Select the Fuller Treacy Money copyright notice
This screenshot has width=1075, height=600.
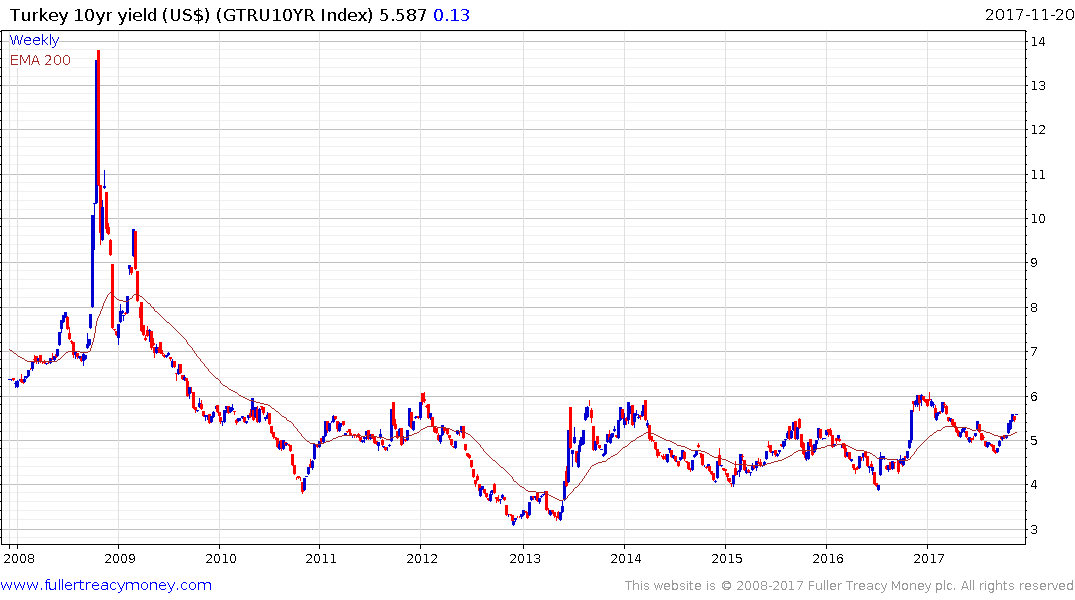click(x=849, y=586)
